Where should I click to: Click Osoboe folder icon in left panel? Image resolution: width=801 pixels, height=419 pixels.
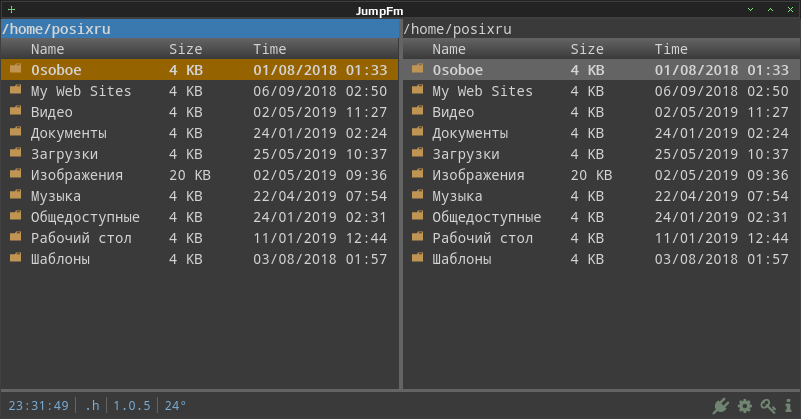(16, 68)
